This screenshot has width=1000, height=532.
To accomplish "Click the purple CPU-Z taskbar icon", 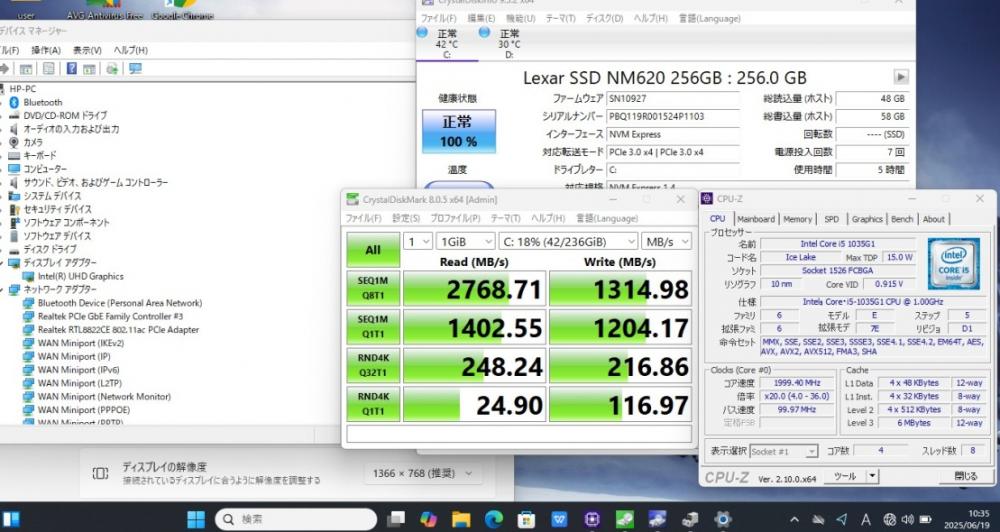I will coord(592,519).
